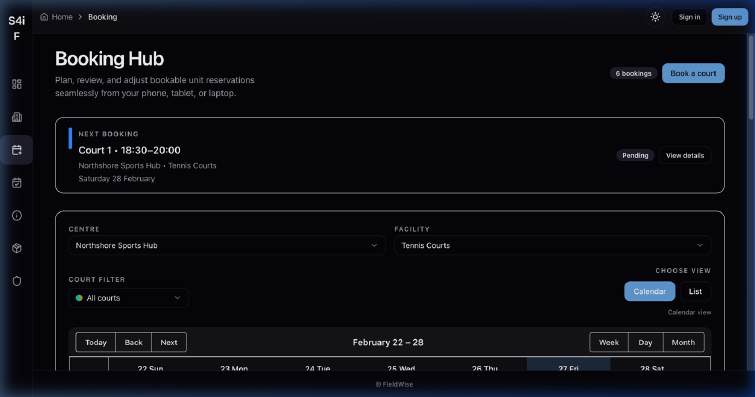Switch to List view

click(x=695, y=291)
